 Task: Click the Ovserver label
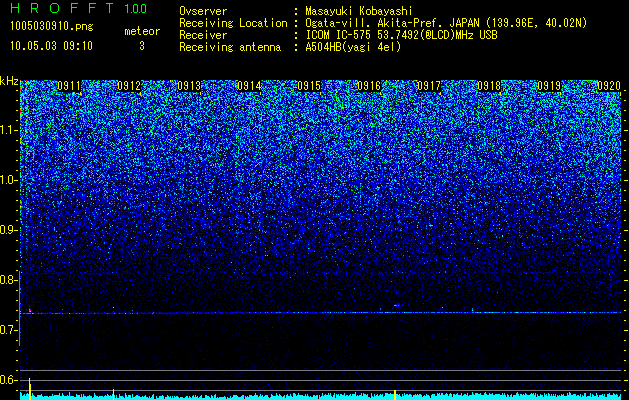pyautogui.click(x=203, y=11)
